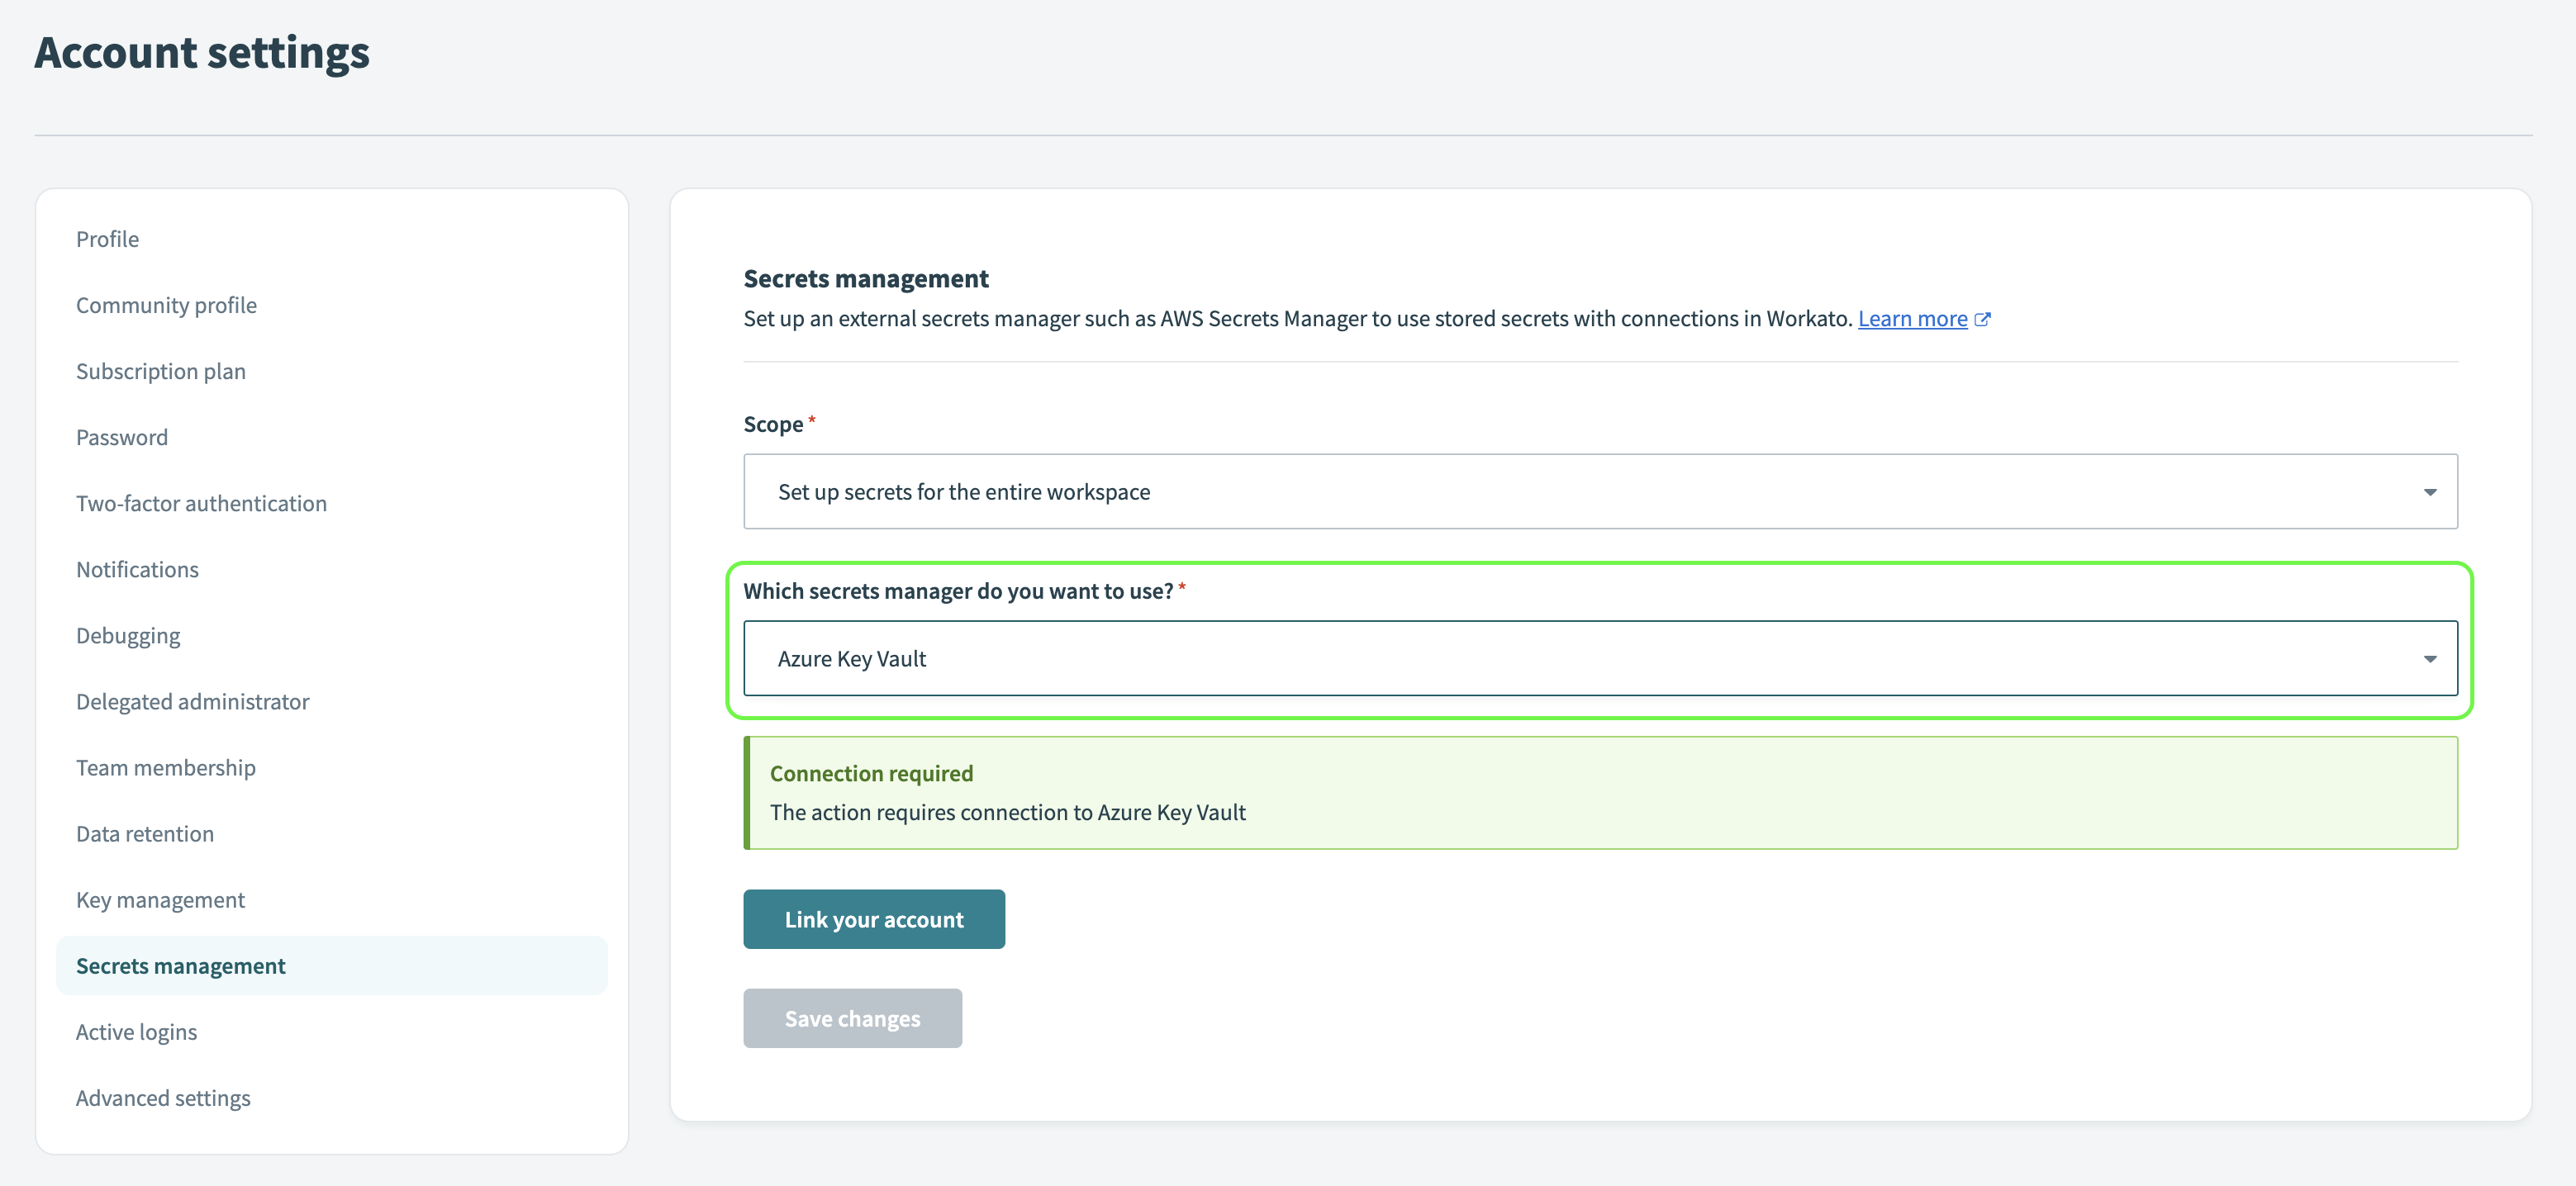Go to Data retention settings

[144, 833]
